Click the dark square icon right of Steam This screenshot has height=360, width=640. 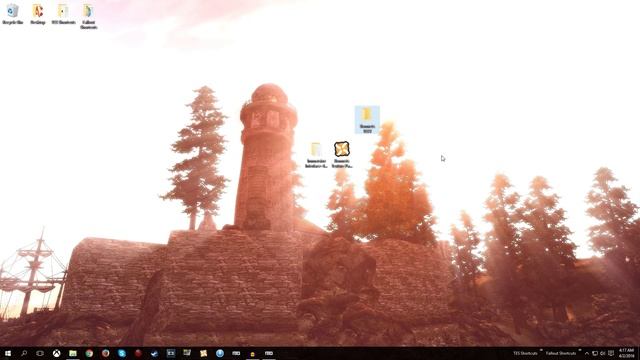point(171,353)
